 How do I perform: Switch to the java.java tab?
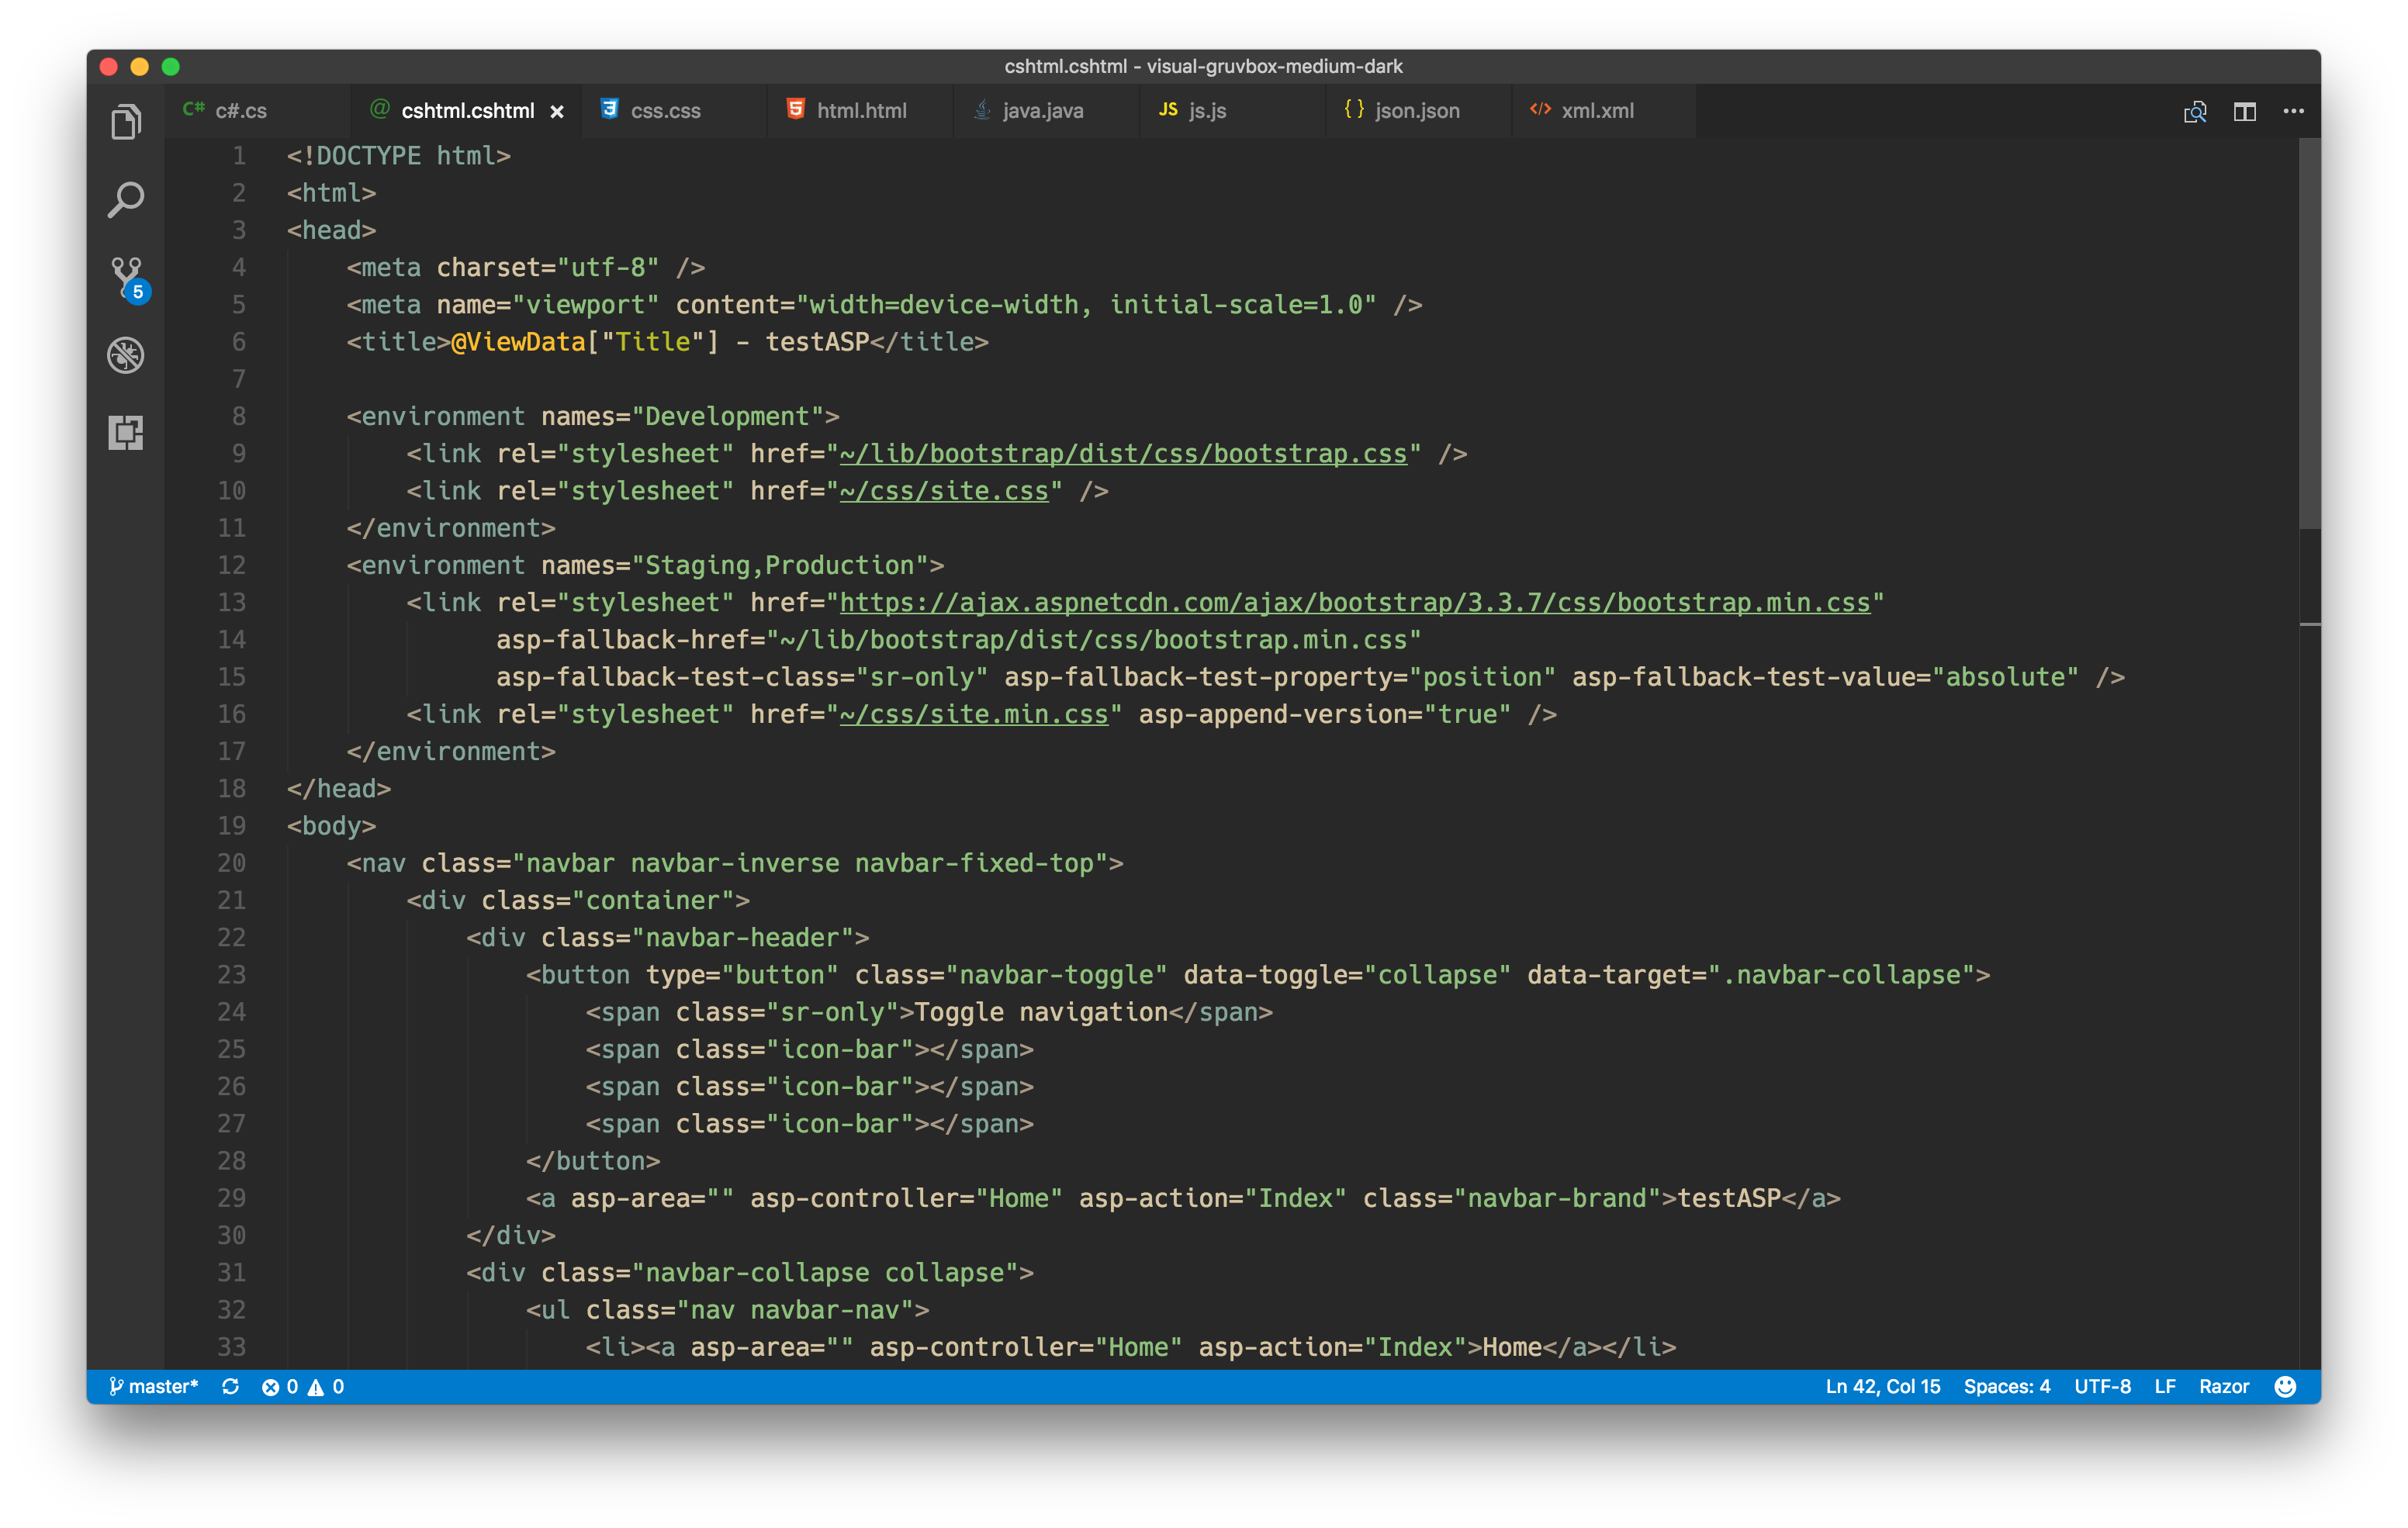(1042, 111)
